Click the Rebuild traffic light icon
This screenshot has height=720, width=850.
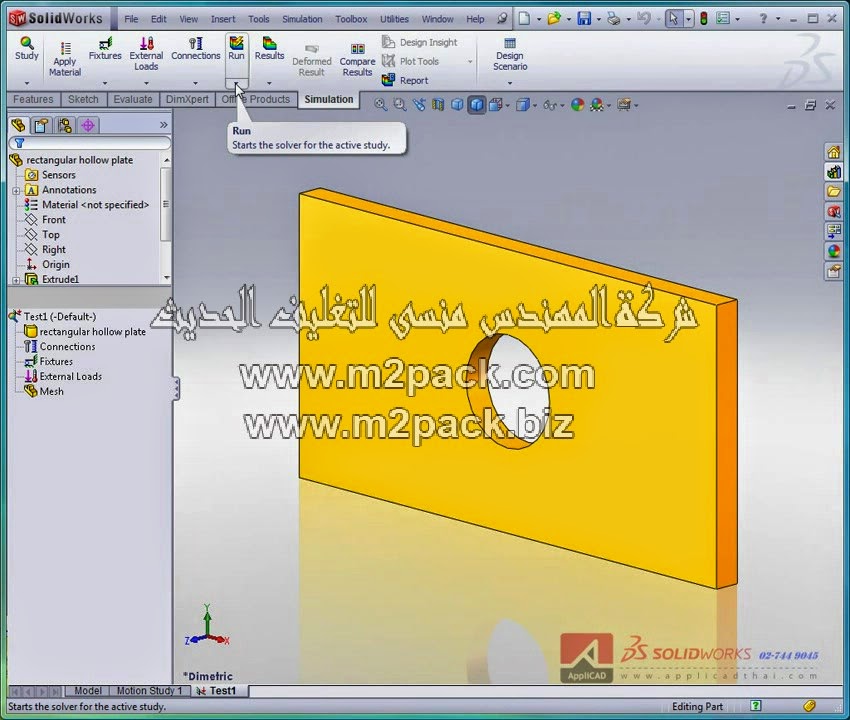(x=704, y=19)
